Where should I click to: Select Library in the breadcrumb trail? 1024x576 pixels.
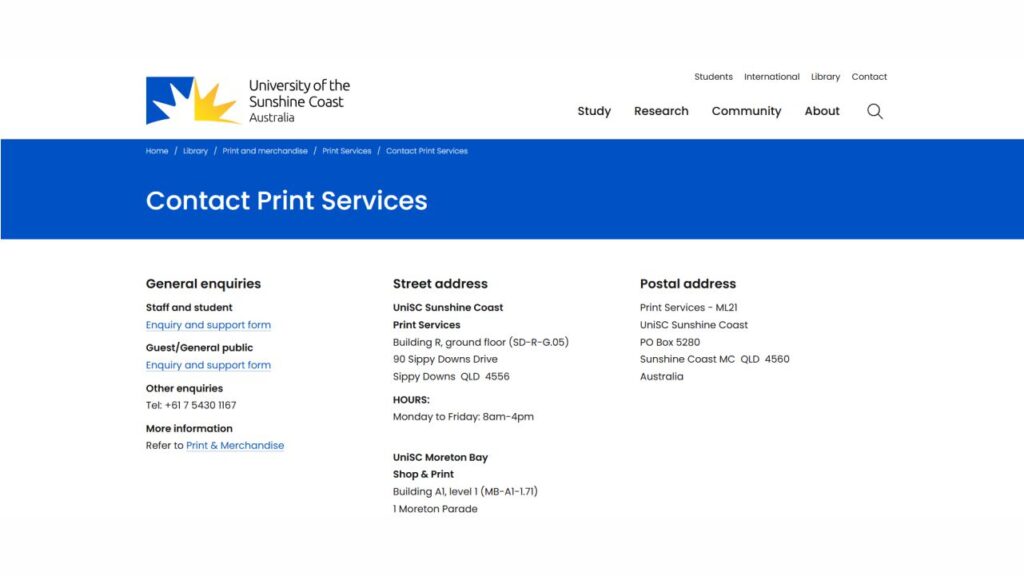195,151
